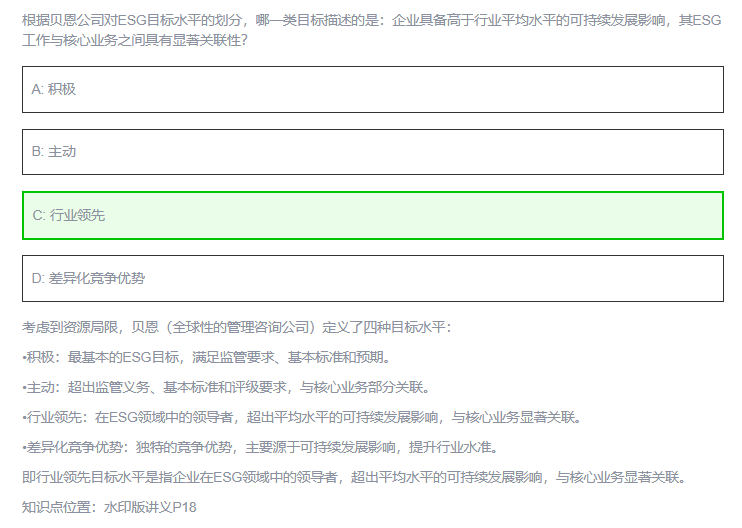Select answer option B: 主动

coord(373,152)
